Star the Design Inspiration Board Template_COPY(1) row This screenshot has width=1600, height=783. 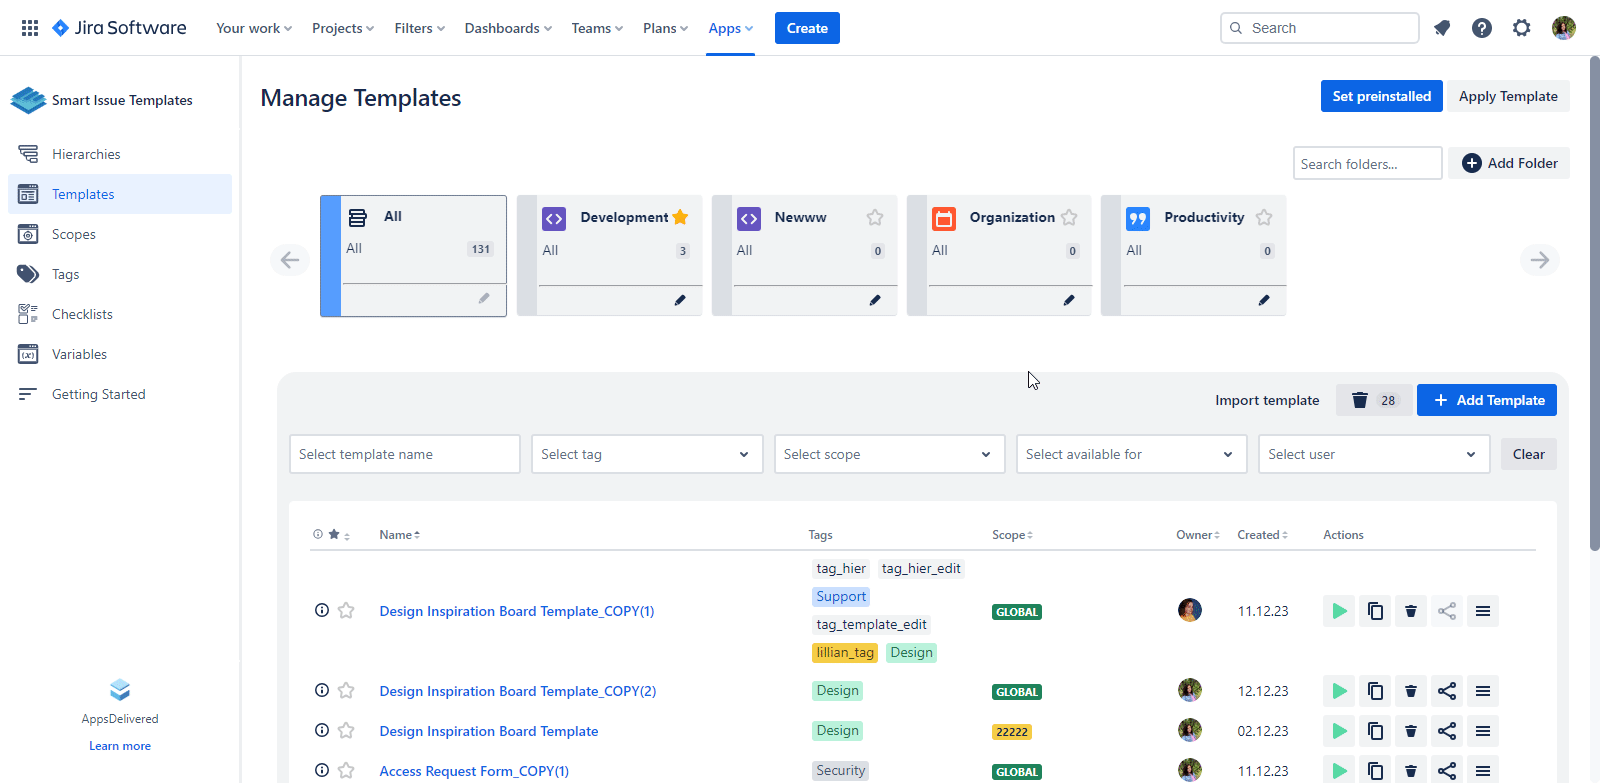(x=346, y=611)
